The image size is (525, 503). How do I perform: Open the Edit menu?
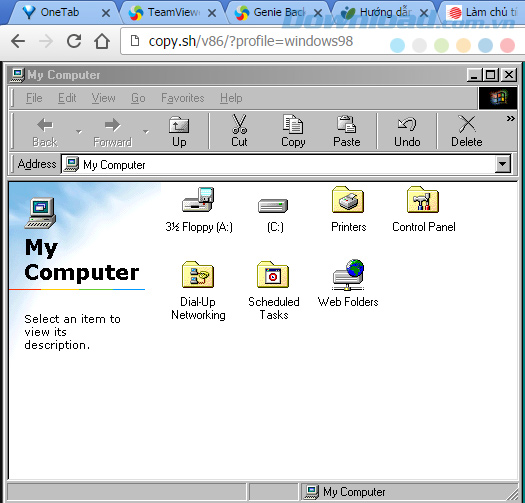point(67,98)
